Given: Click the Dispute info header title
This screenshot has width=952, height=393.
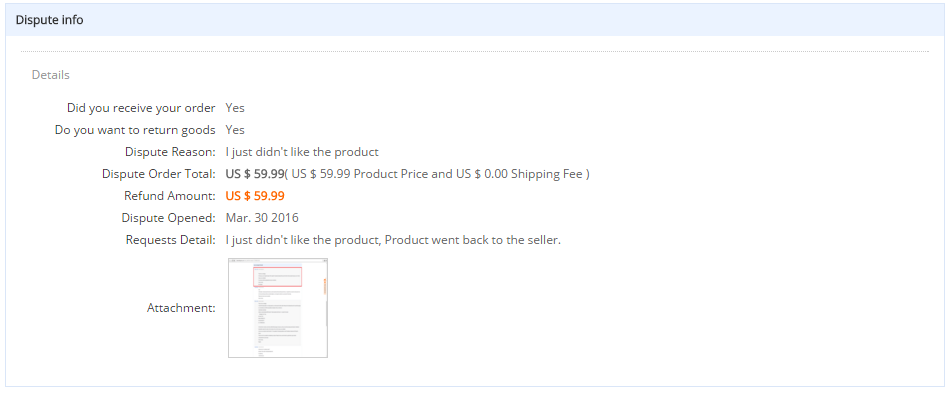Looking at the screenshot, I should pyautogui.click(x=49, y=20).
